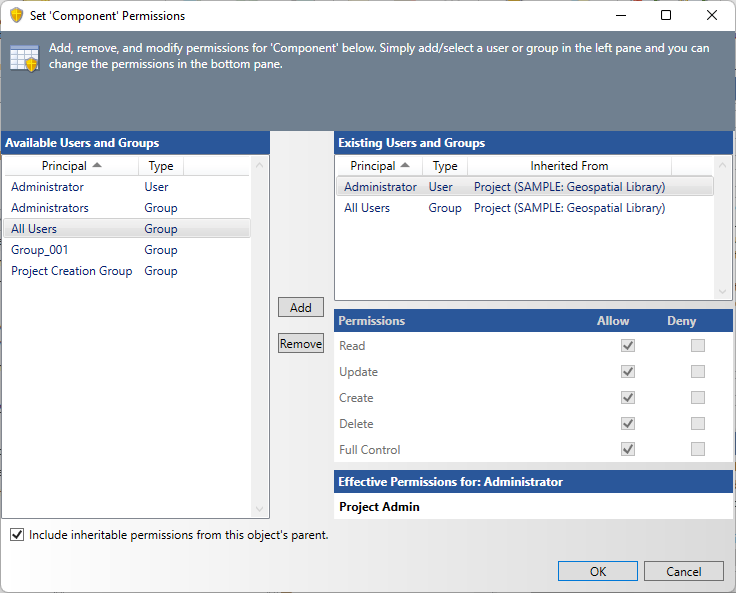The height and width of the screenshot is (593, 736).
Task: Tick the Deny checkbox for Full Control
Action: tap(698, 450)
